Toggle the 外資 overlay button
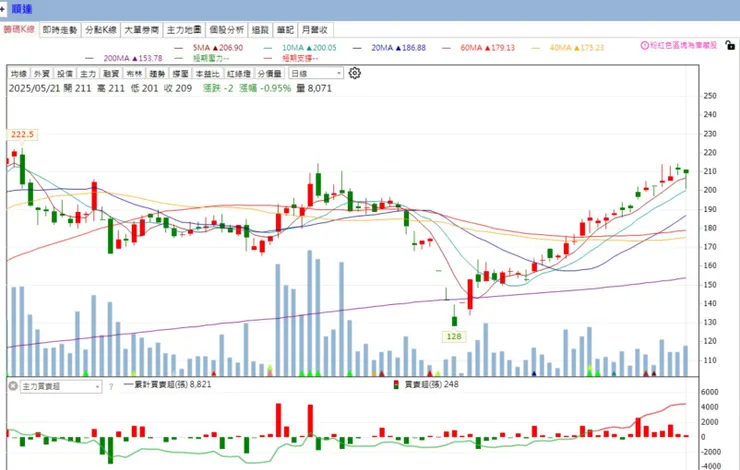 [x=42, y=74]
